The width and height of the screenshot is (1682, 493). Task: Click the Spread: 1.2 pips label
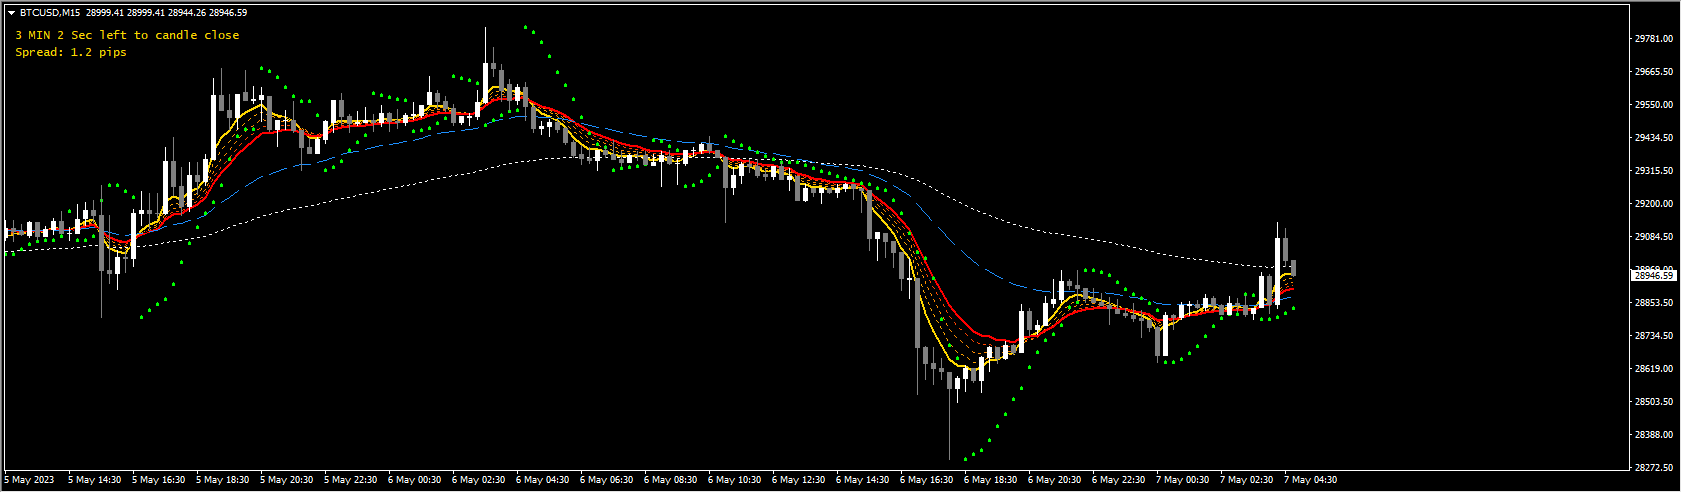pos(71,52)
